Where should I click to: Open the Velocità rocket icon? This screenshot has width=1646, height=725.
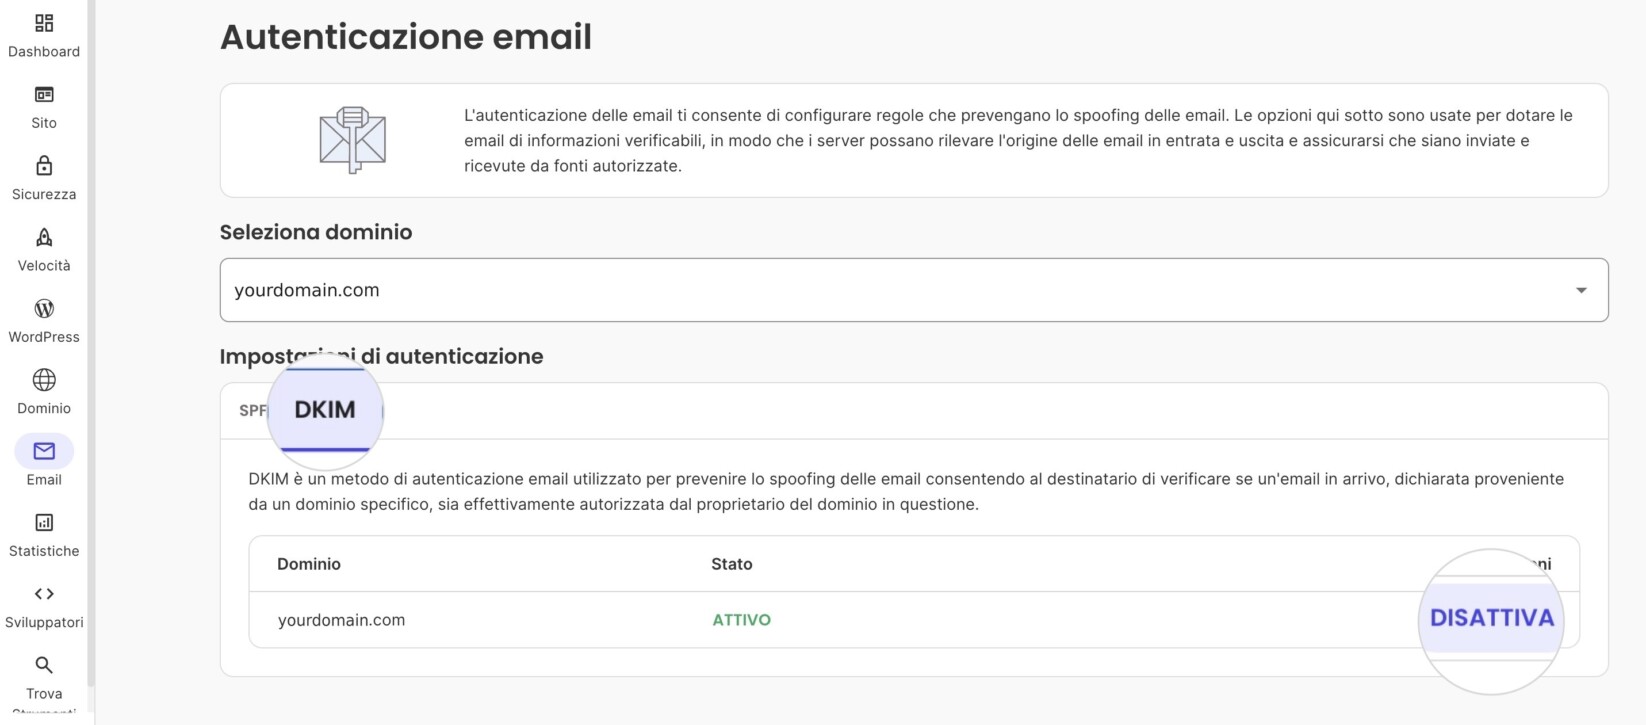click(x=44, y=237)
